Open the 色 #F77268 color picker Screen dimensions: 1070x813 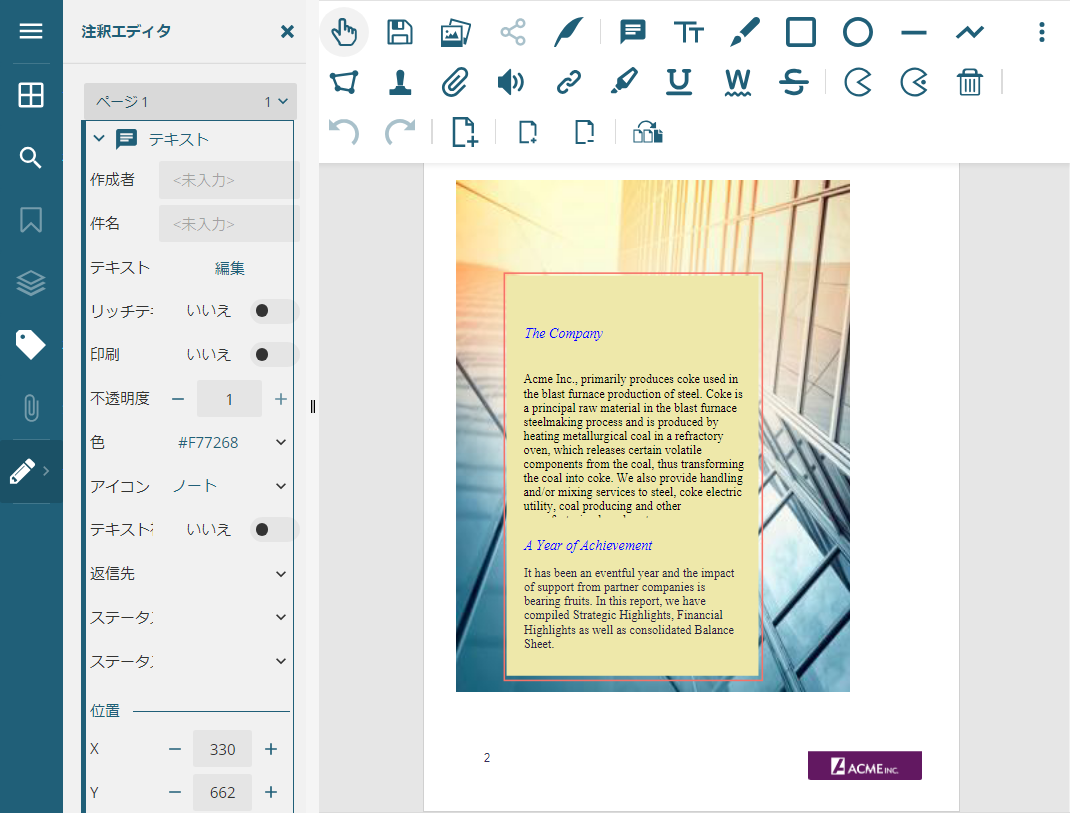229,442
